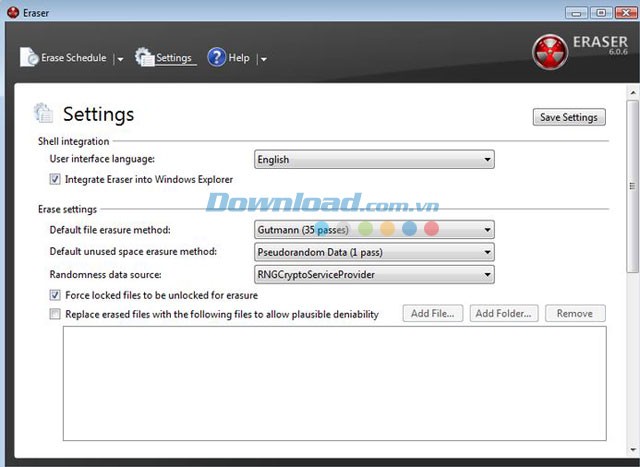
Task: Open the Randomness data source dropdown
Action: pyautogui.click(x=375, y=274)
